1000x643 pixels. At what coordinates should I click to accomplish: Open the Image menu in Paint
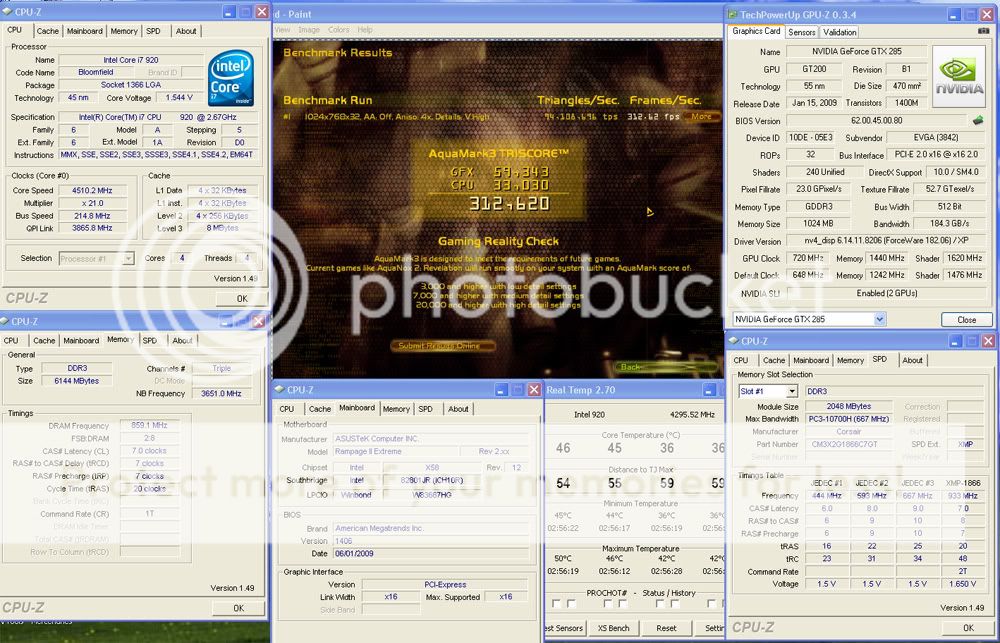tap(309, 29)
